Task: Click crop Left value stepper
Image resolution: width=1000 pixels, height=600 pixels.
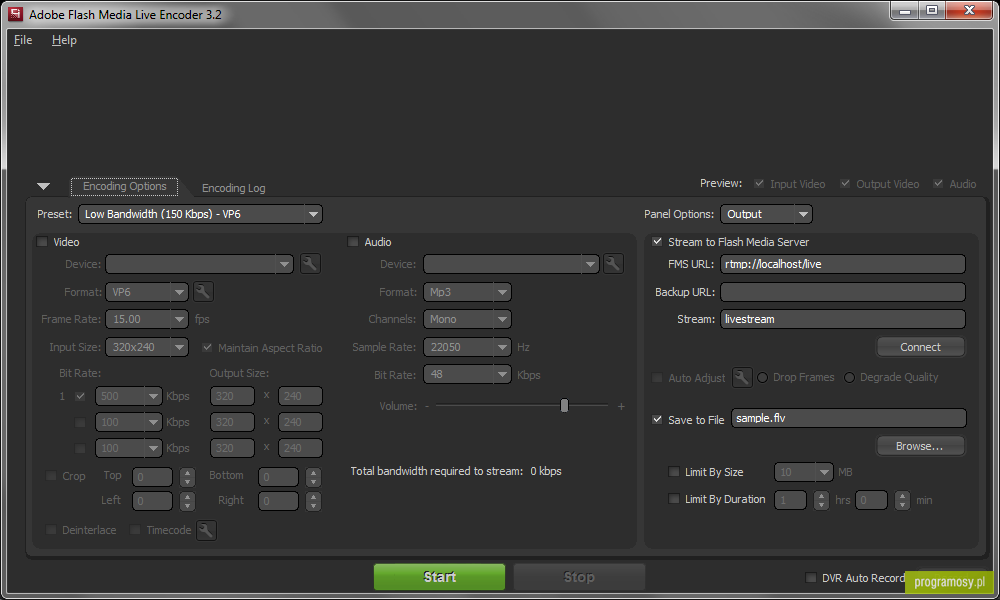Action: coord(187,501)
